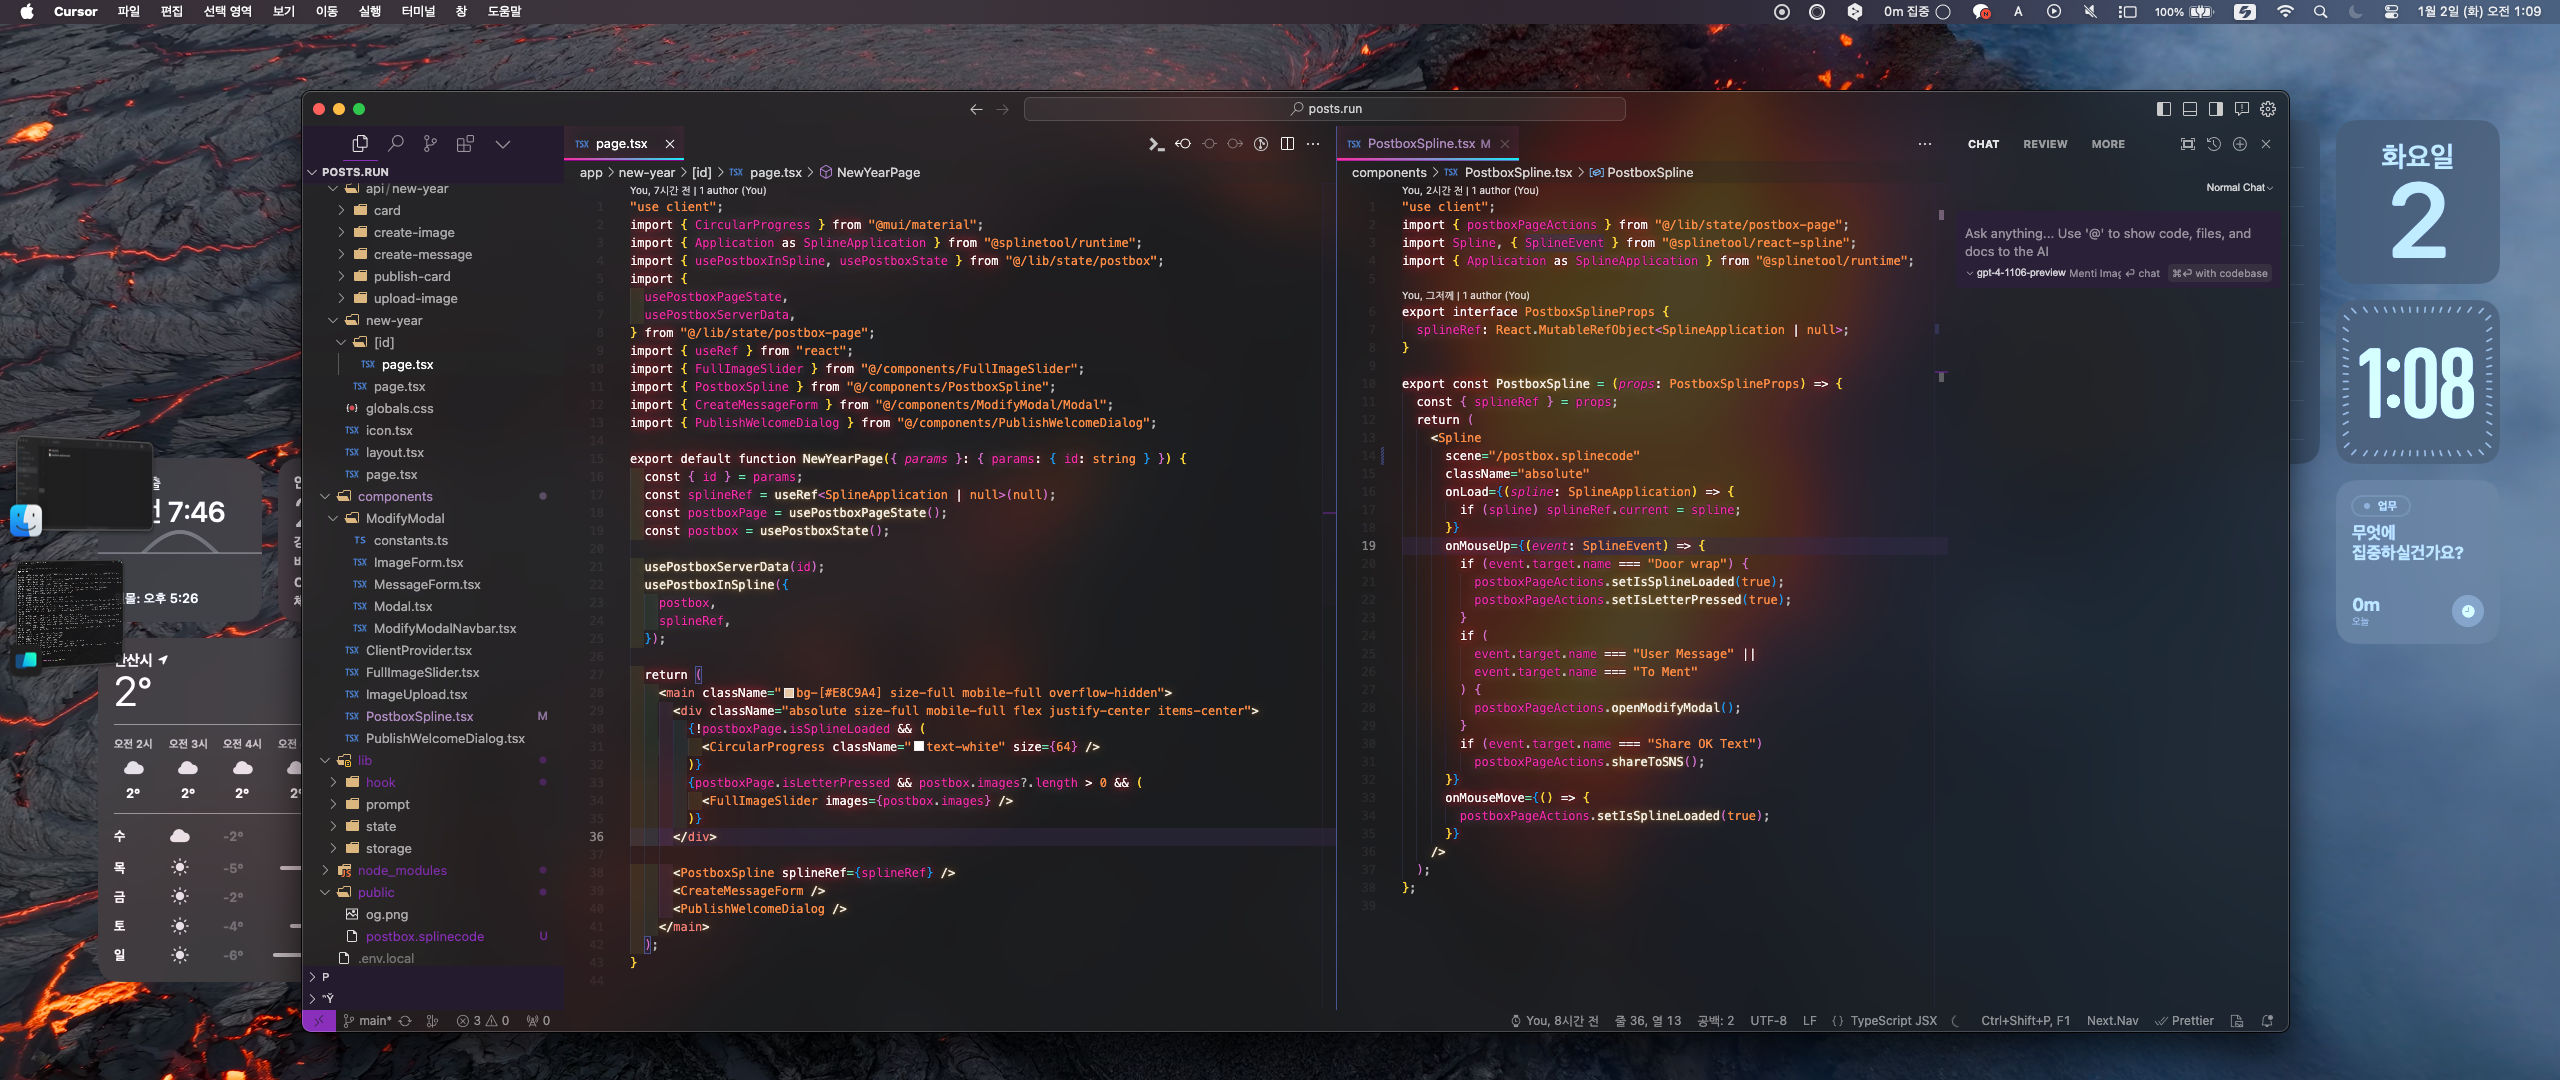The image size is (2560, 1080).
Task: Show chat history icon
Action: [2214, 144]
